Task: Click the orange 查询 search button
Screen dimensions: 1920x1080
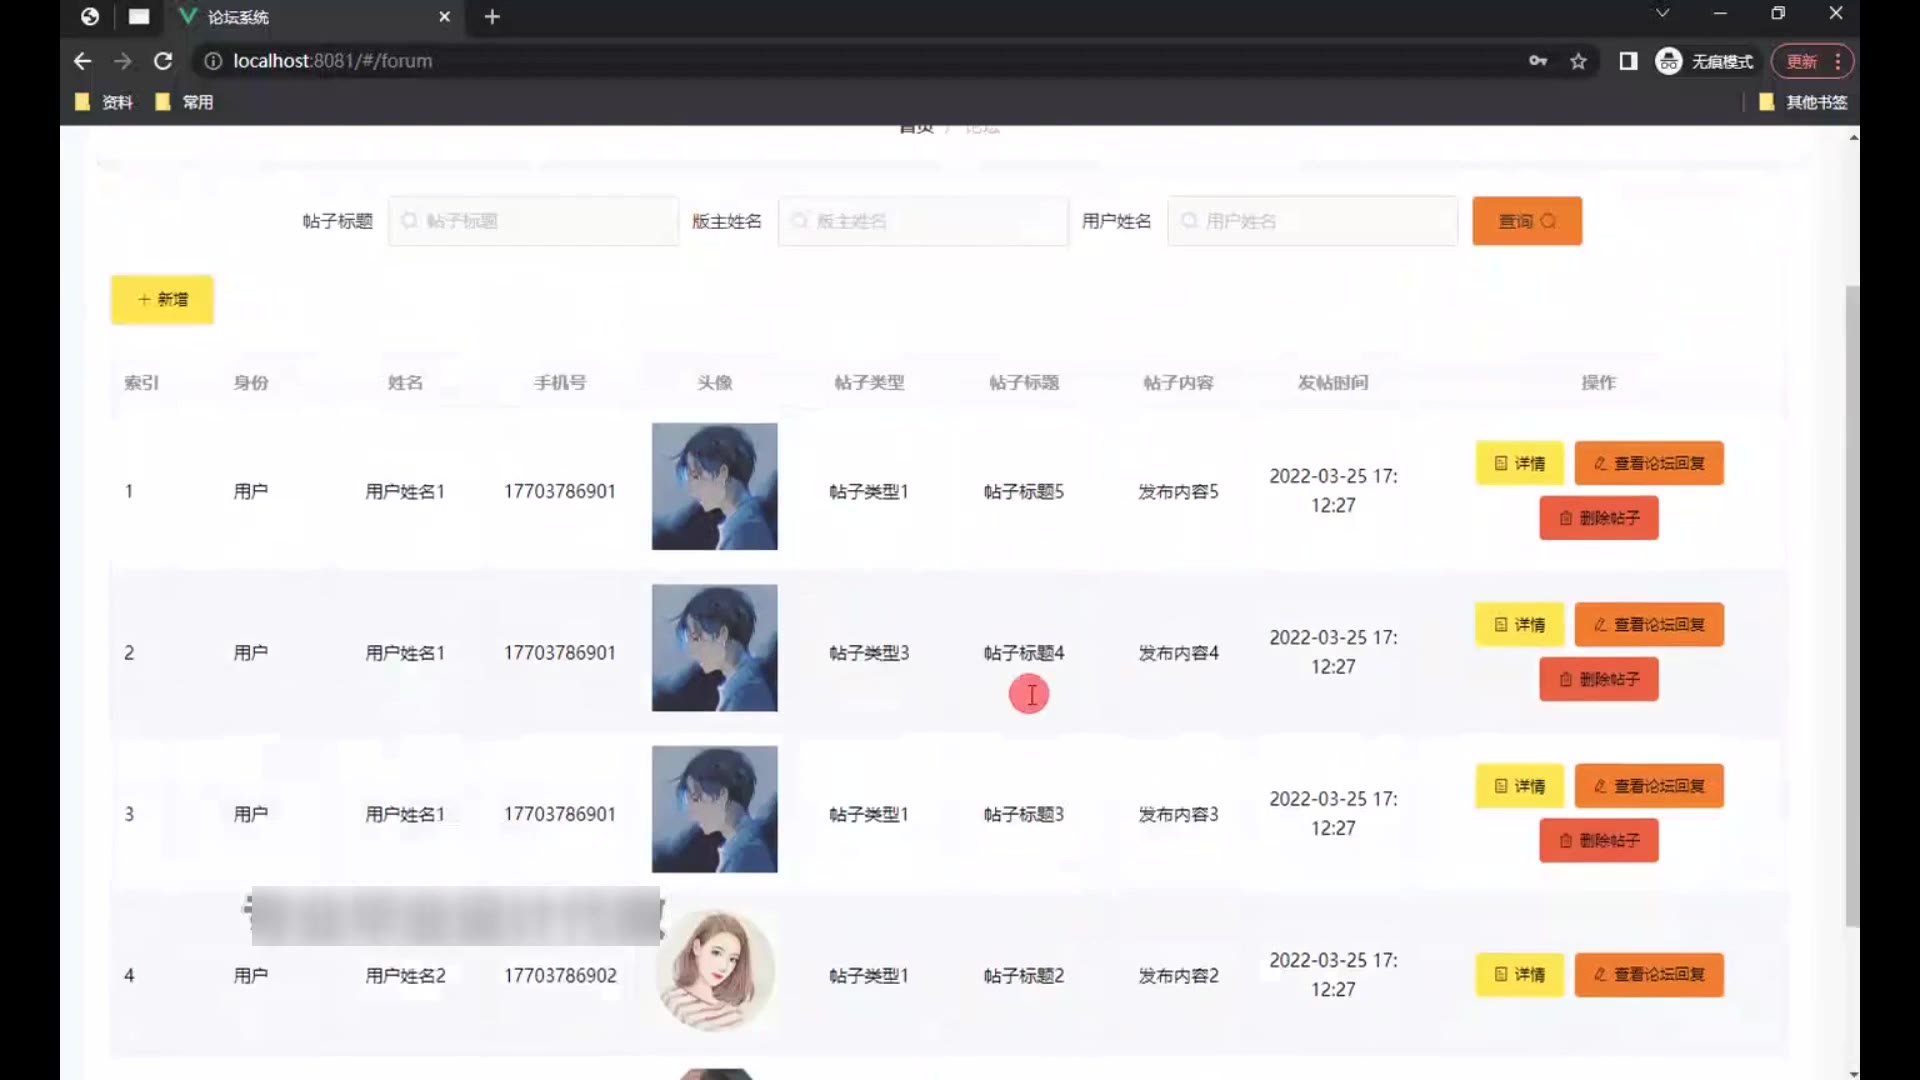Action: [x=1526, y=221]
